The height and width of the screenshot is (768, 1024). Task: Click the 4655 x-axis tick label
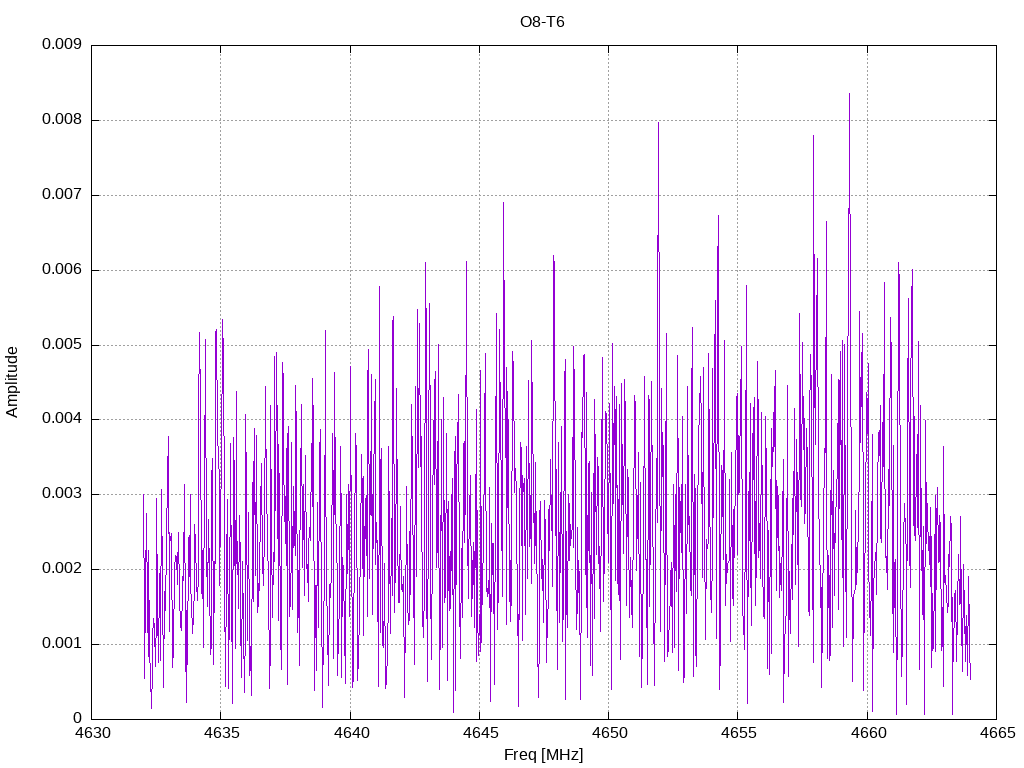(739, 733)
